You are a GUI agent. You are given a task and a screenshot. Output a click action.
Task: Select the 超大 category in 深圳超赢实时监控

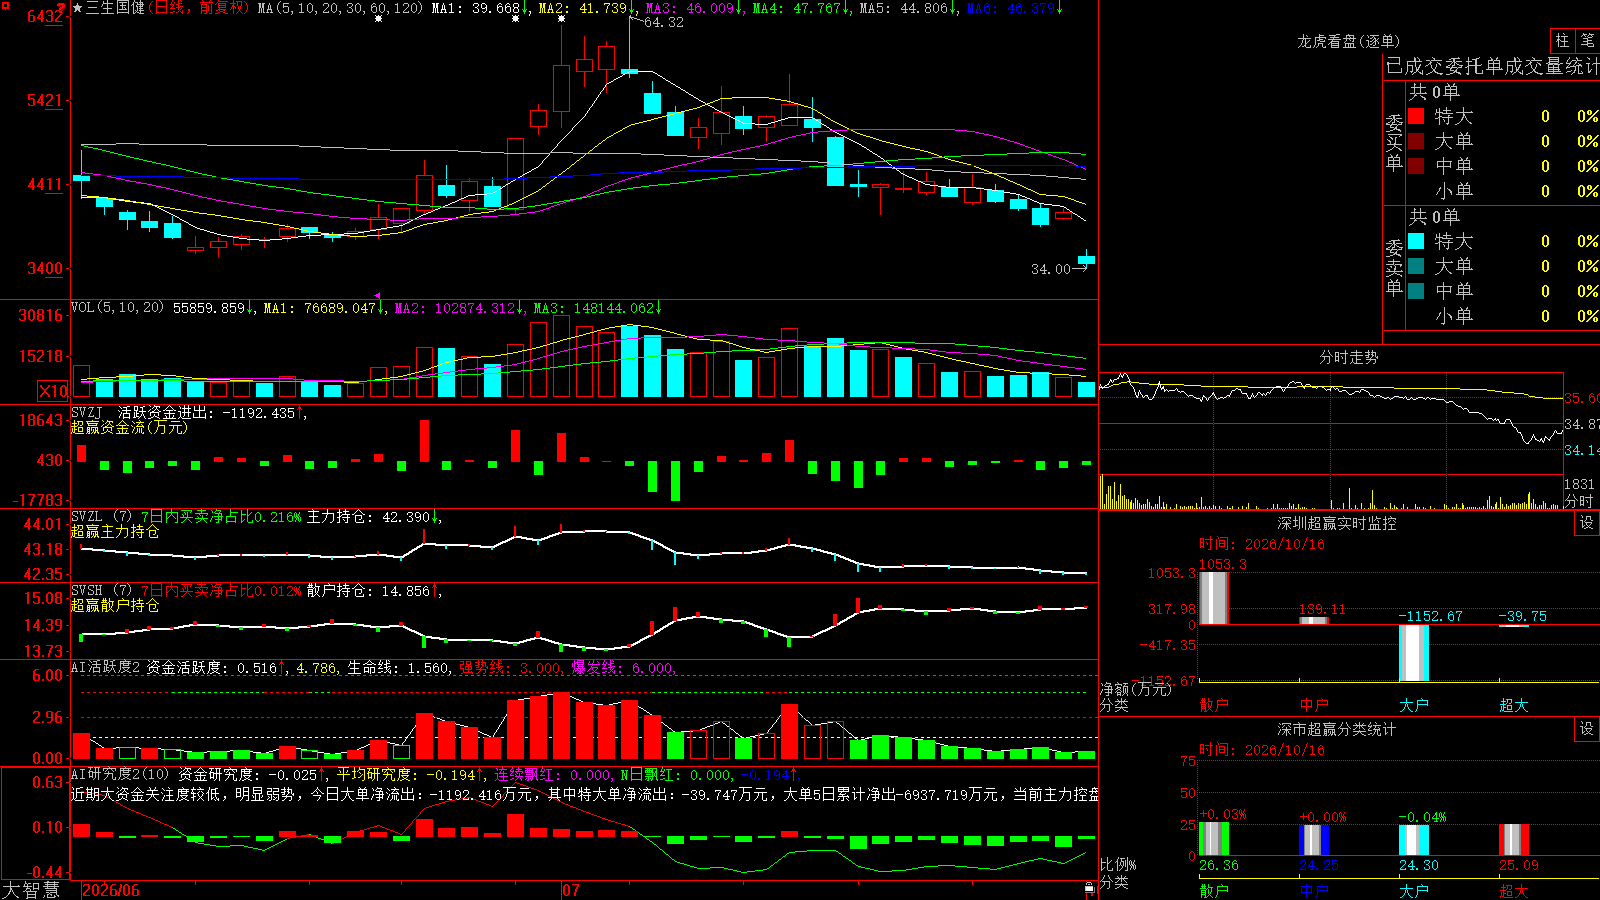(x=1514, y=705)
